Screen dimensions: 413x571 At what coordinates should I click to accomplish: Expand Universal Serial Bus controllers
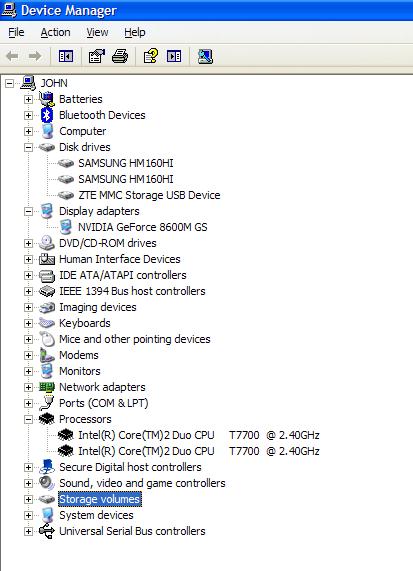click(x=28, y=531)
